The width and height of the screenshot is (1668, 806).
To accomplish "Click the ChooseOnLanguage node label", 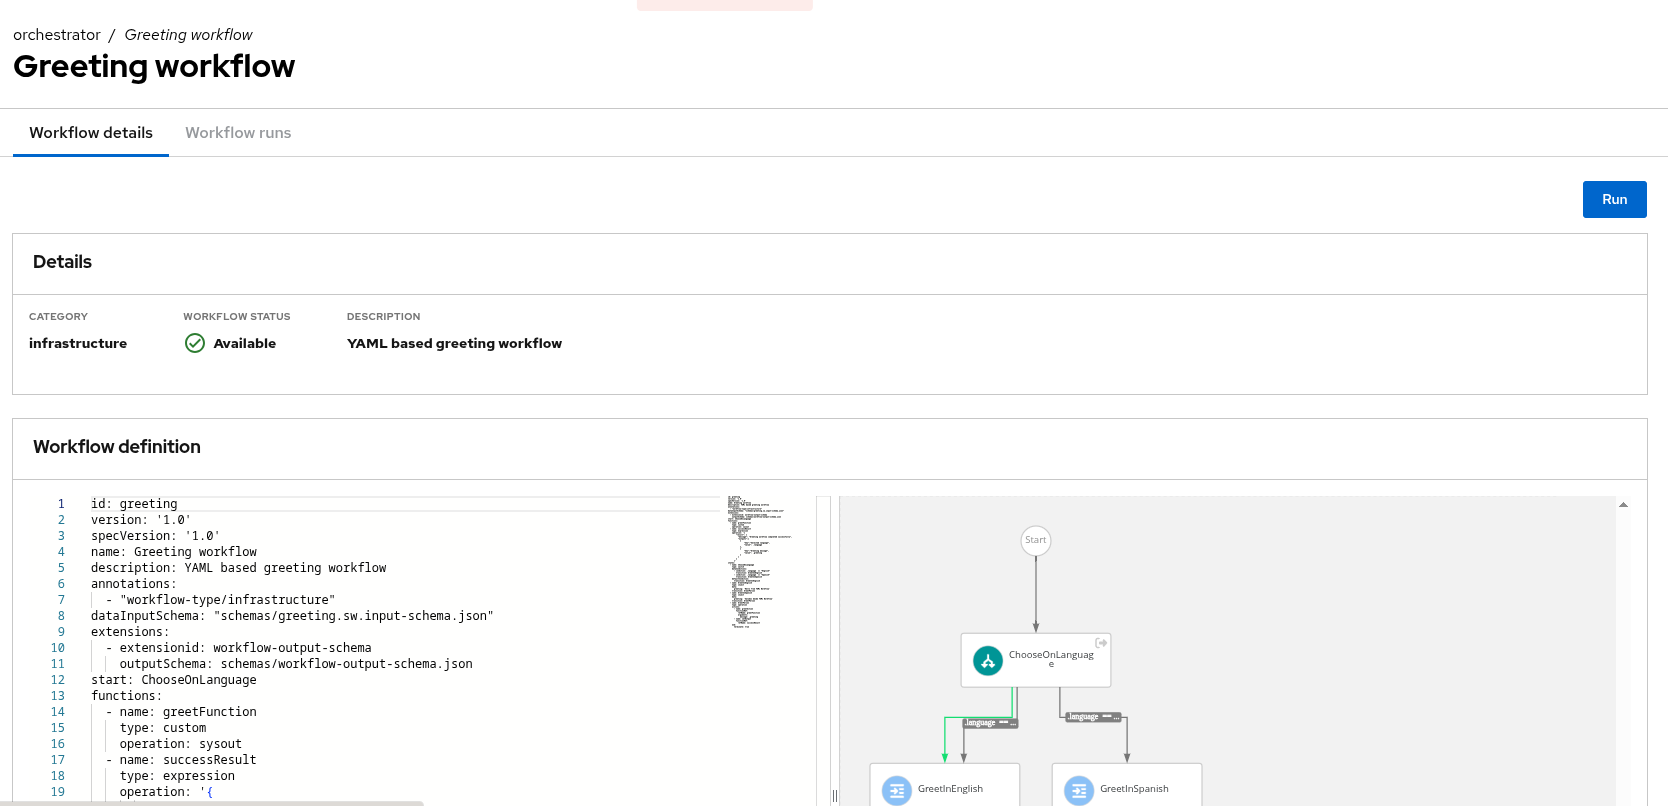I will tap(1051, 659).
